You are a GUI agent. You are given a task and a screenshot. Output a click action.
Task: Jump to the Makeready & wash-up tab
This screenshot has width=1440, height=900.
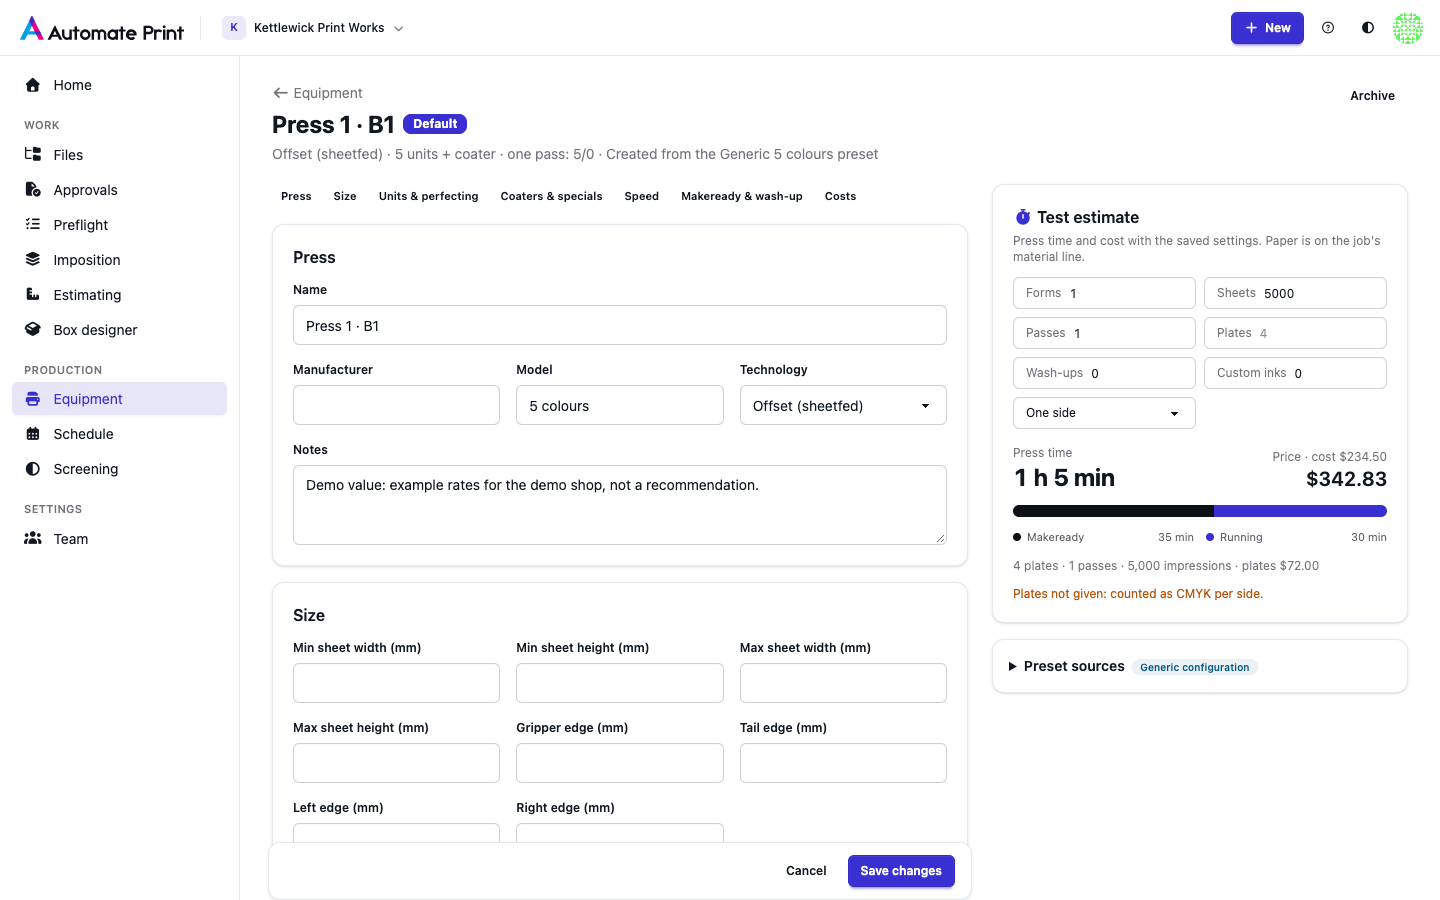742,196
